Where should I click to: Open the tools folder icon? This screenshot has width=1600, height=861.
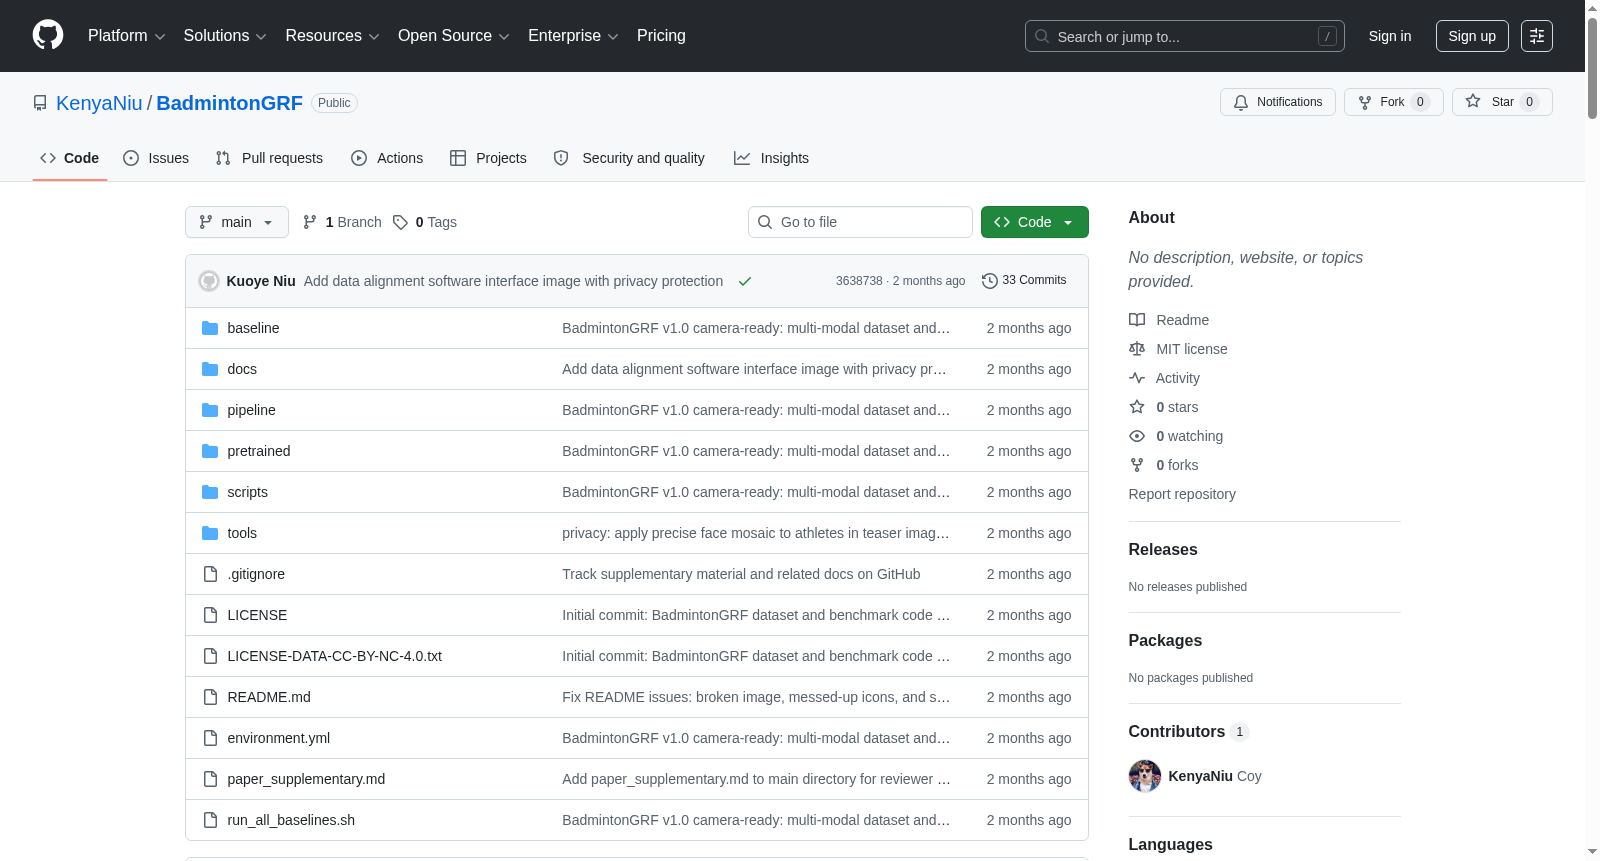[x=210, y=533]
